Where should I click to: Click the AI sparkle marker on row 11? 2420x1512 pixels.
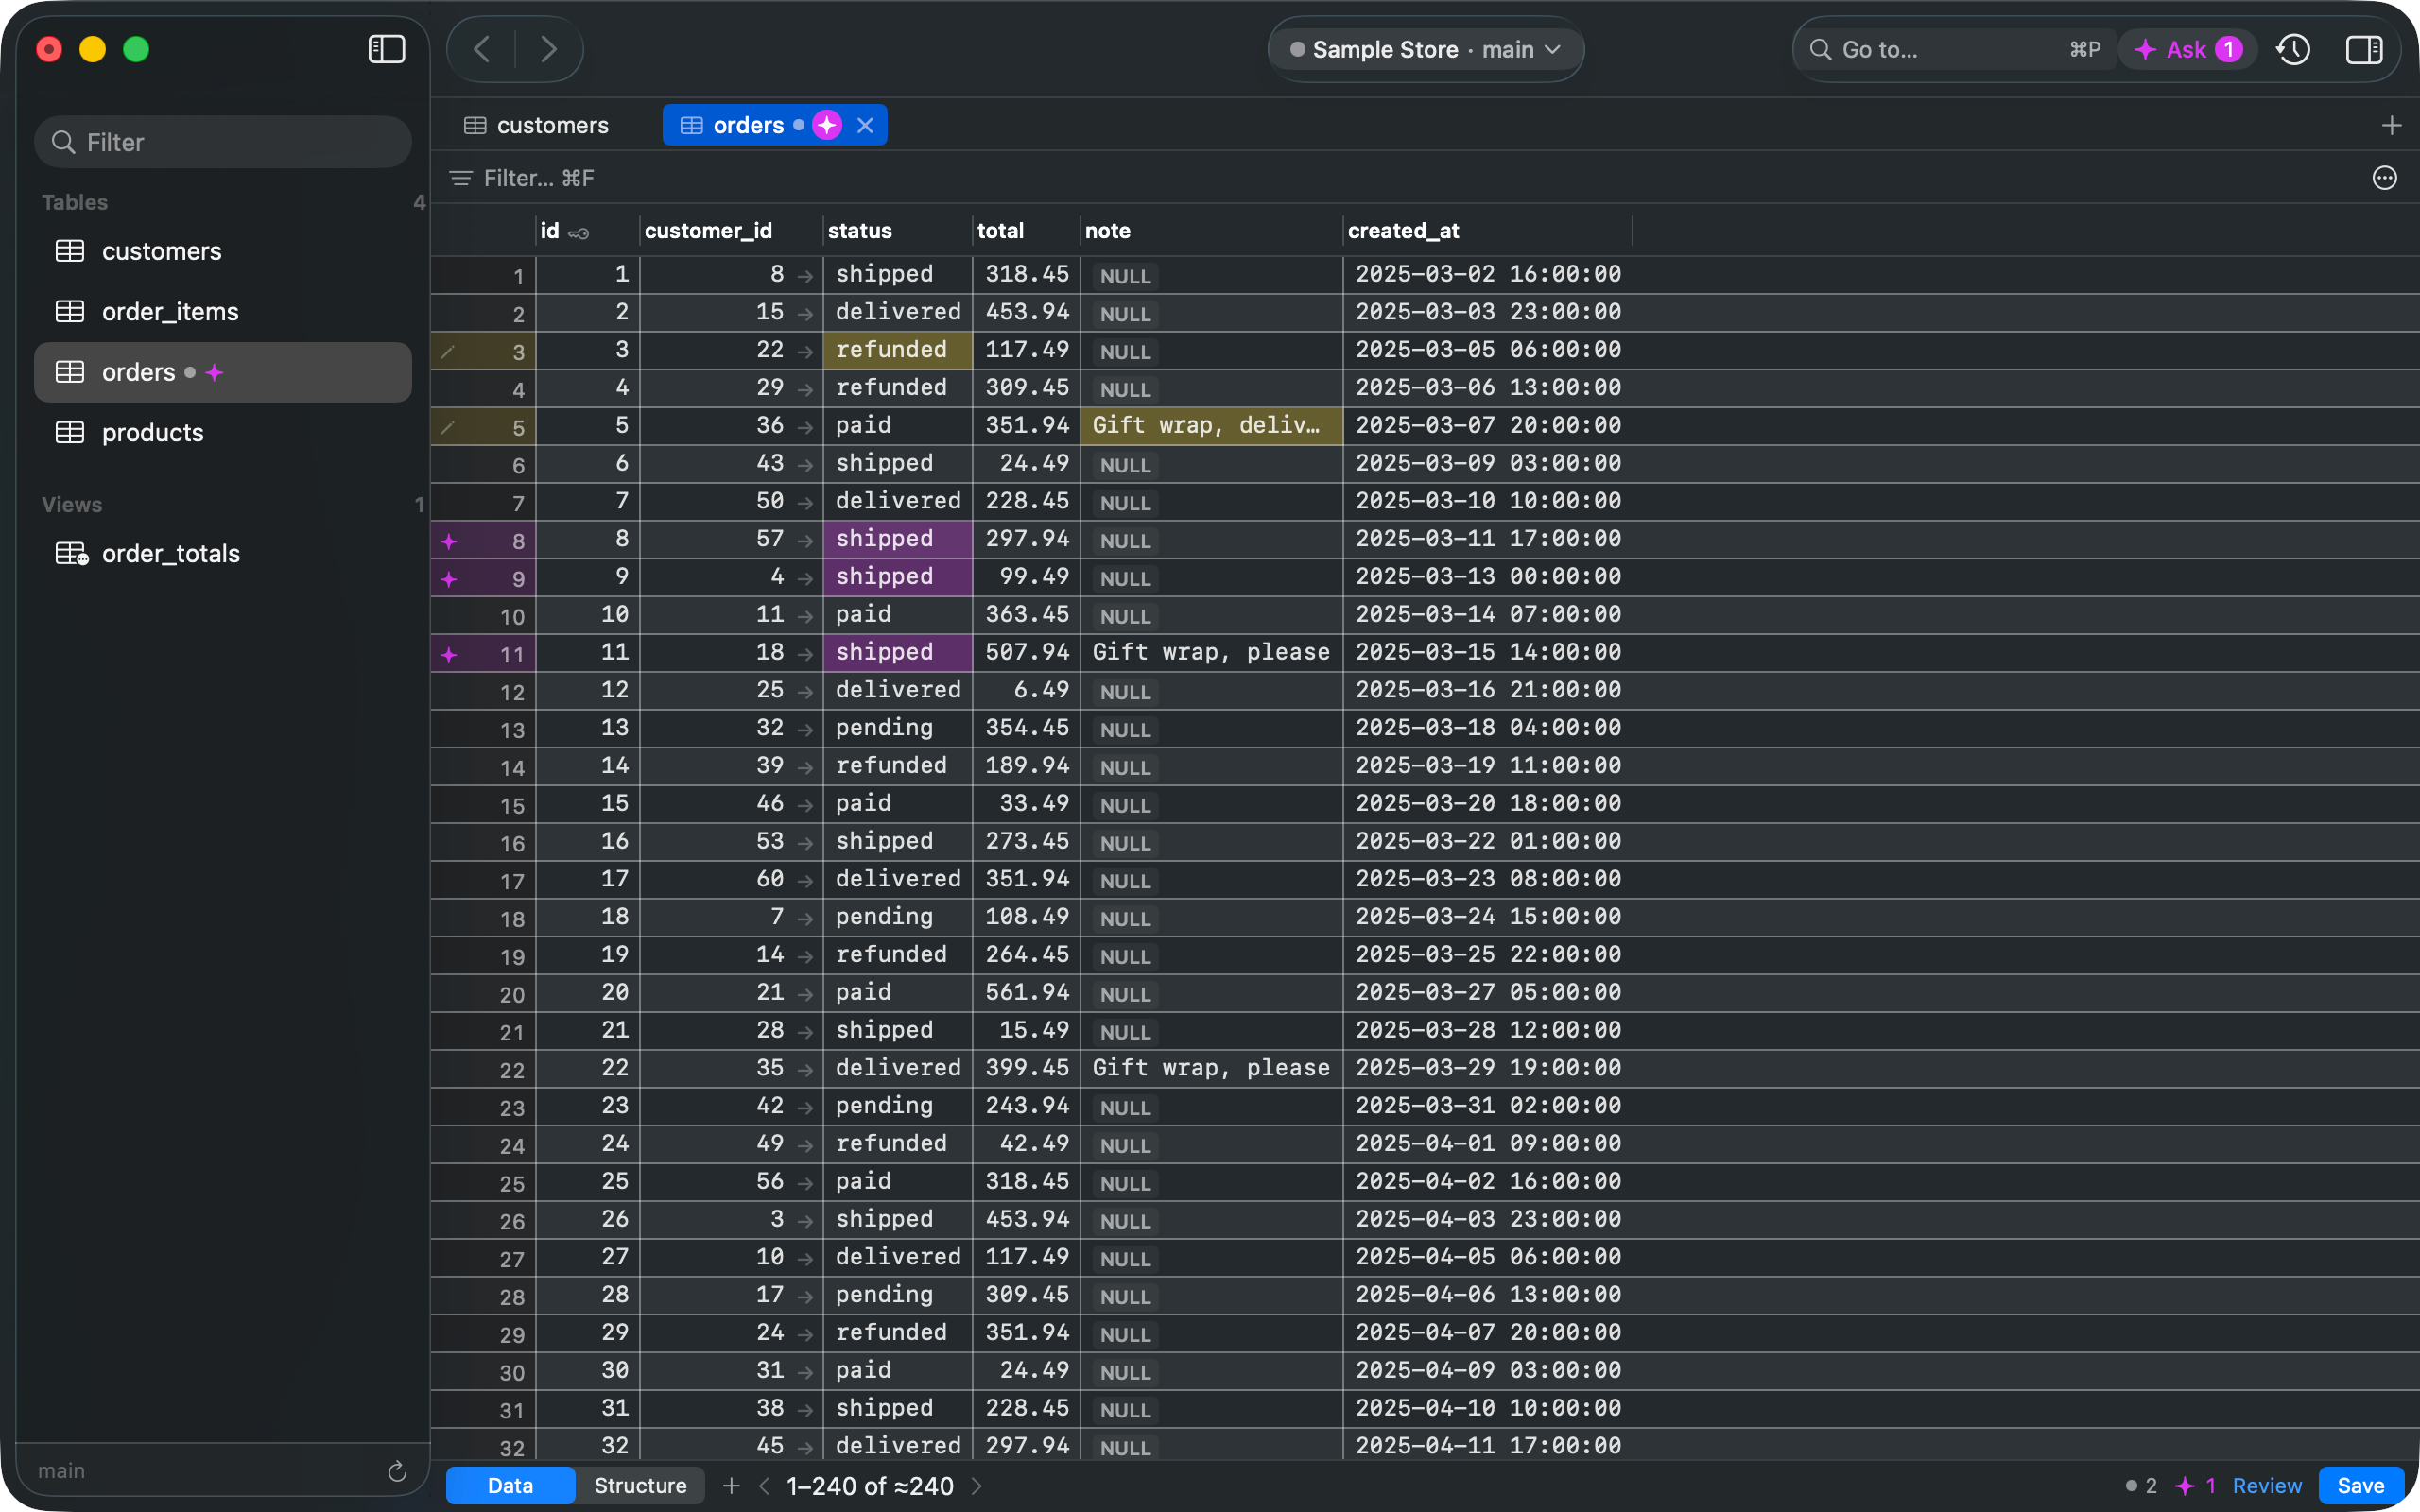point(449,655)
